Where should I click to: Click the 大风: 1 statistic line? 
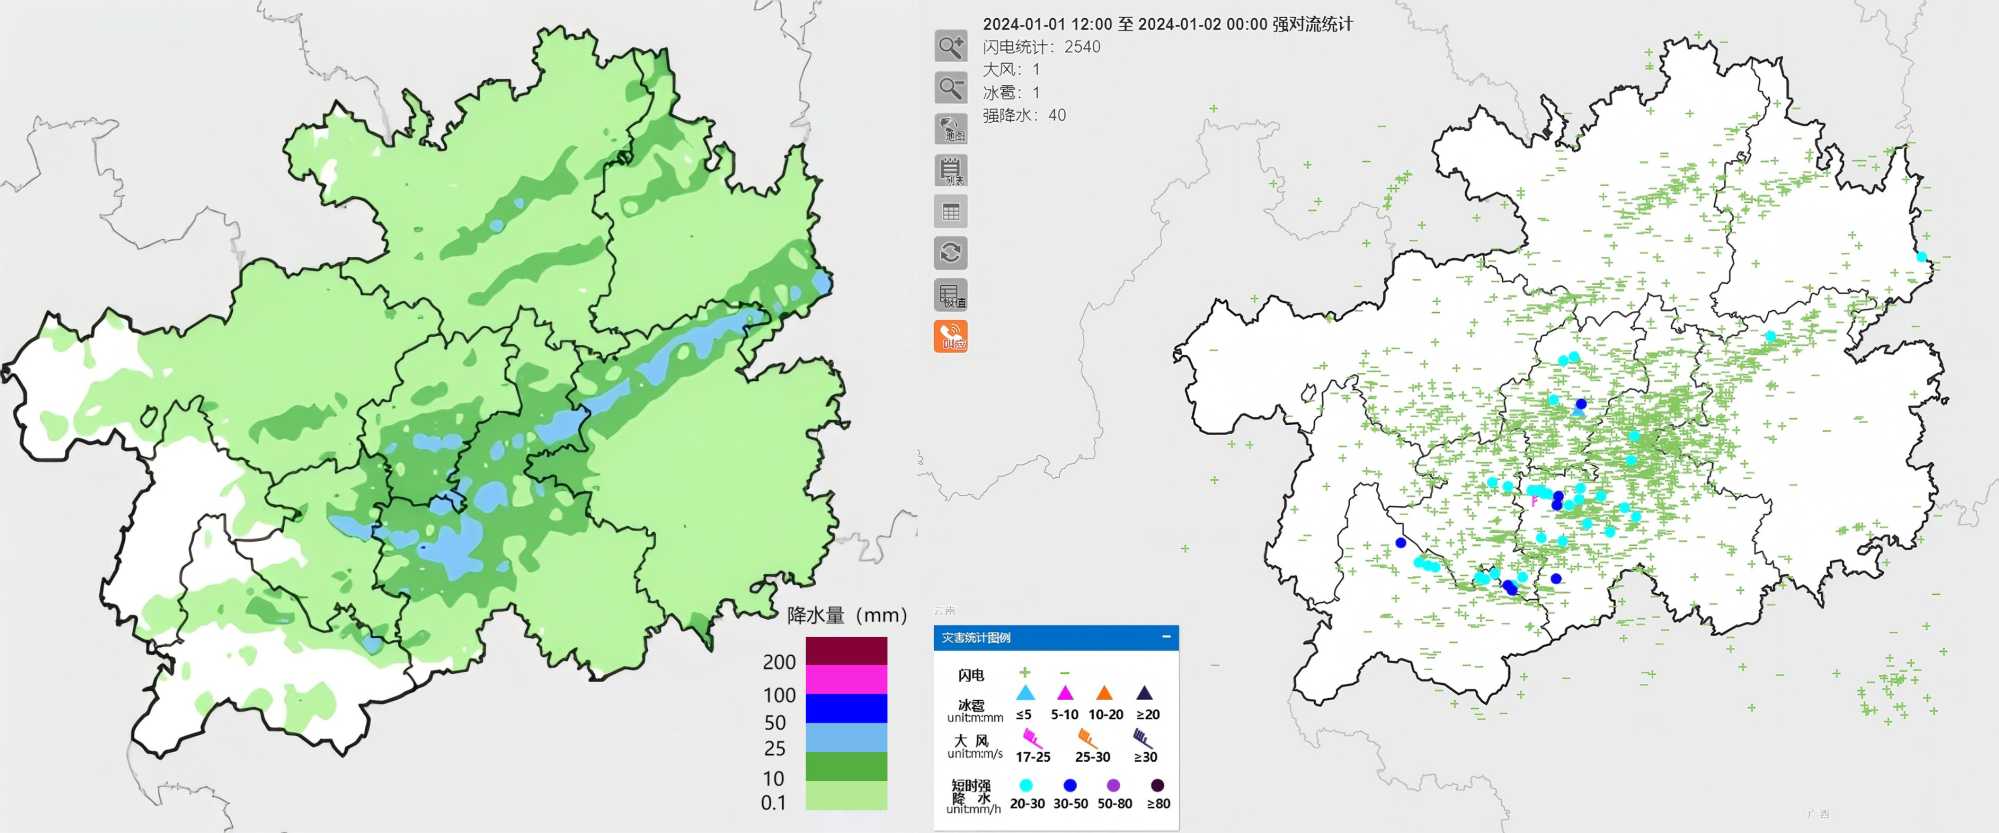1011,69
